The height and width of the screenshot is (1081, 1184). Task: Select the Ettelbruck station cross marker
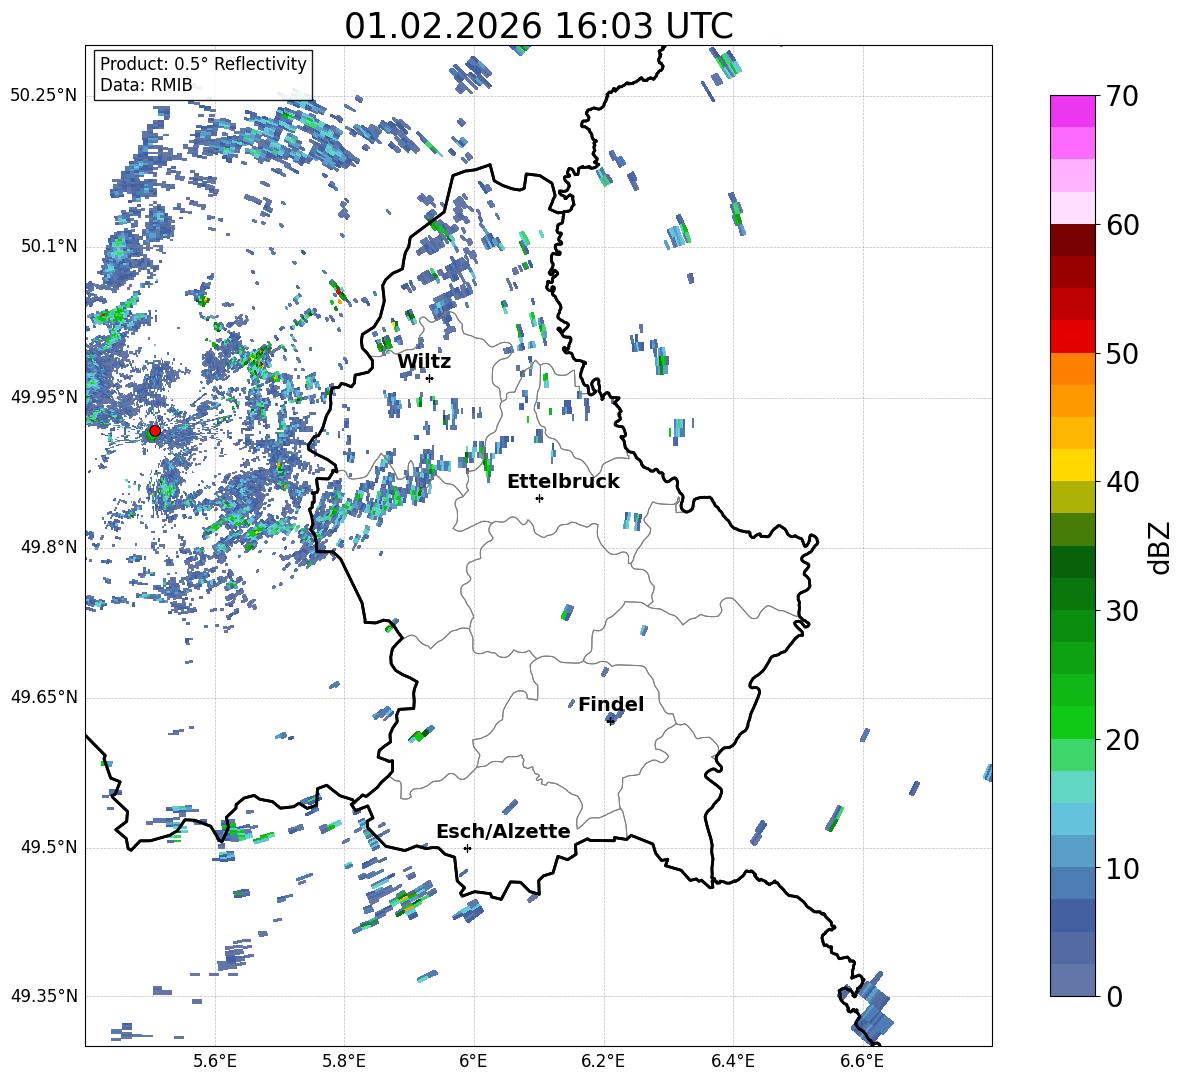pyautogui.click(x=539, y=498)
